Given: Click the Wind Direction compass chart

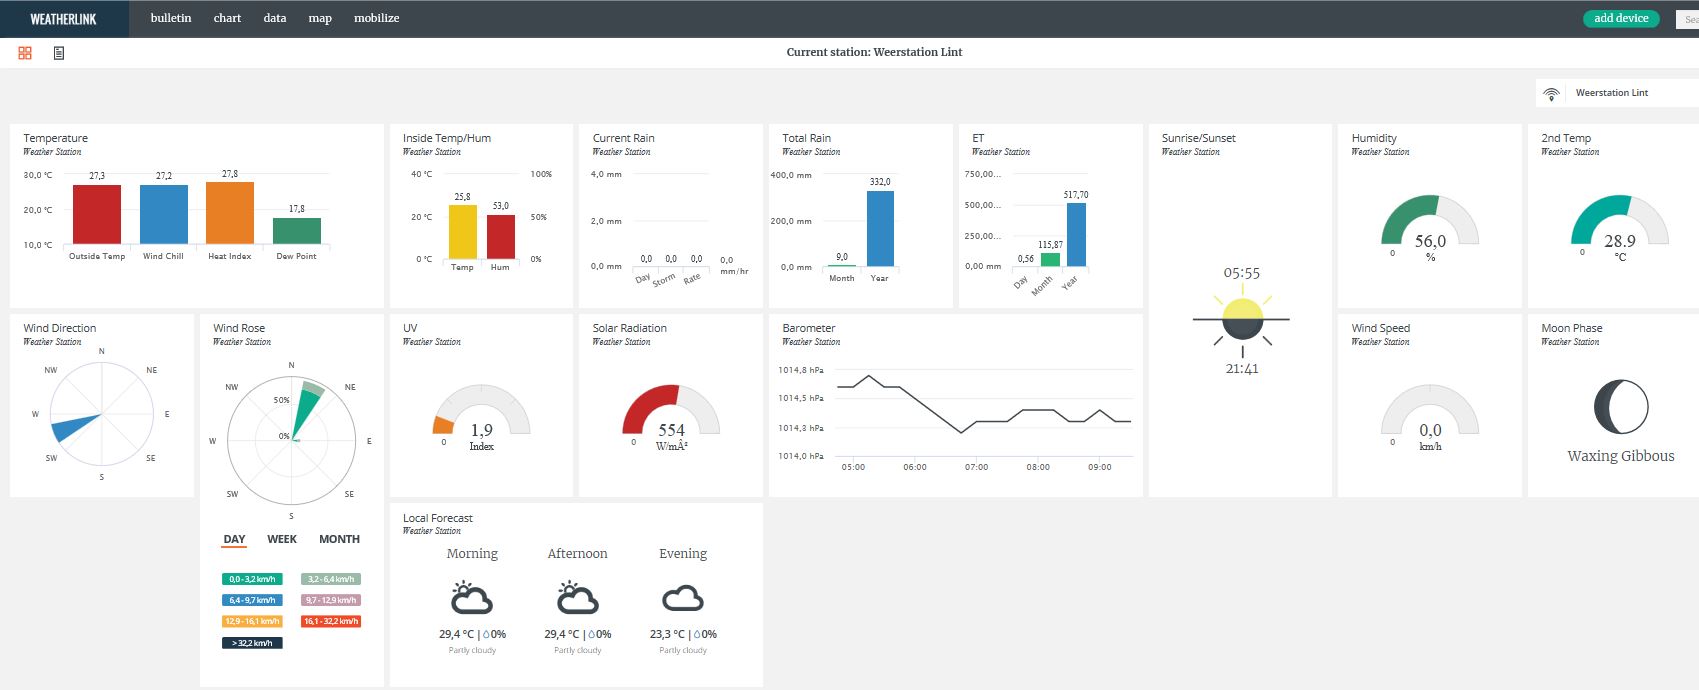Looking at the screenshot, I should pos(101,414).
